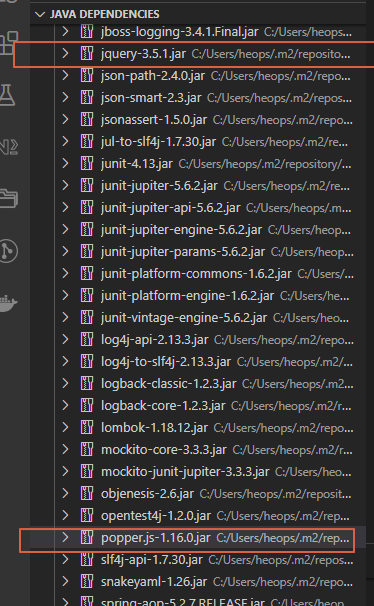The image size is (374, 606).
Task: Expand popper.js-1.16.0.jar chevron
Action: 65,537
